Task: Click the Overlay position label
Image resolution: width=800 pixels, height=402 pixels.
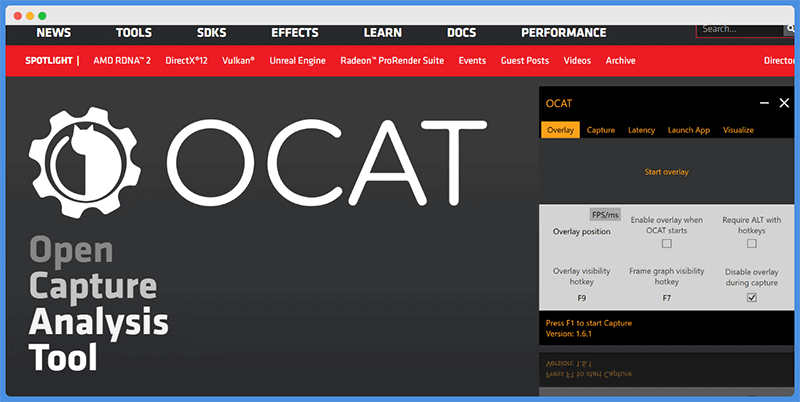Action: 582,232
